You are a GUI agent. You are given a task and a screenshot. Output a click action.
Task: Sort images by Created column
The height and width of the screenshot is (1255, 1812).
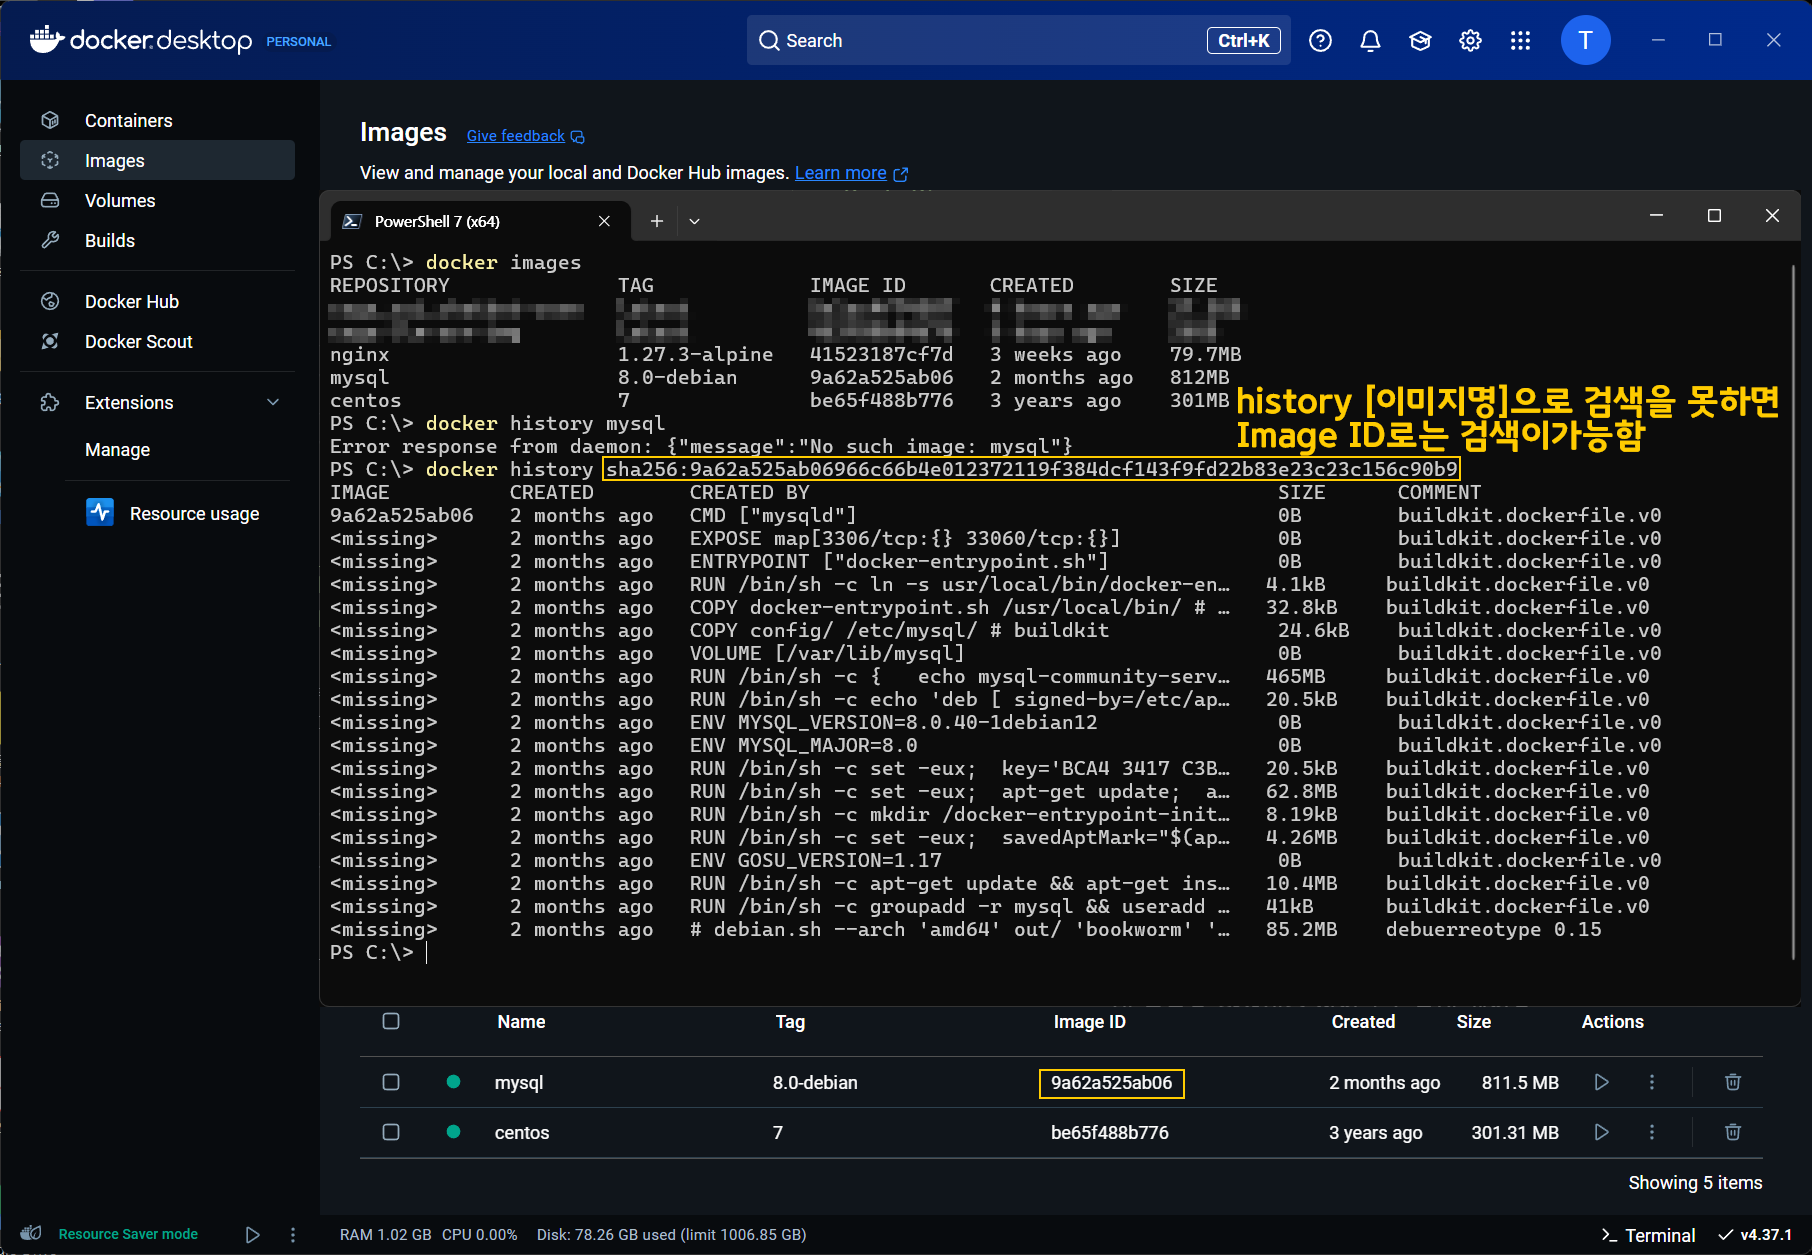(1363, 1022)
